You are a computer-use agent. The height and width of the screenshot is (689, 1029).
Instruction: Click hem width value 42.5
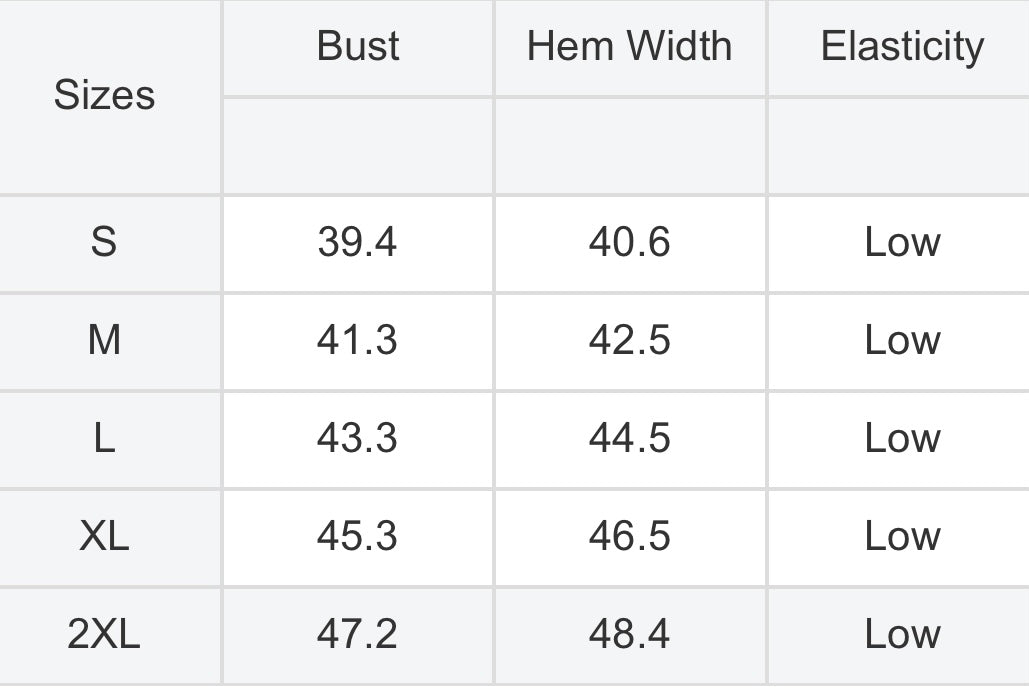coord(629,340)
